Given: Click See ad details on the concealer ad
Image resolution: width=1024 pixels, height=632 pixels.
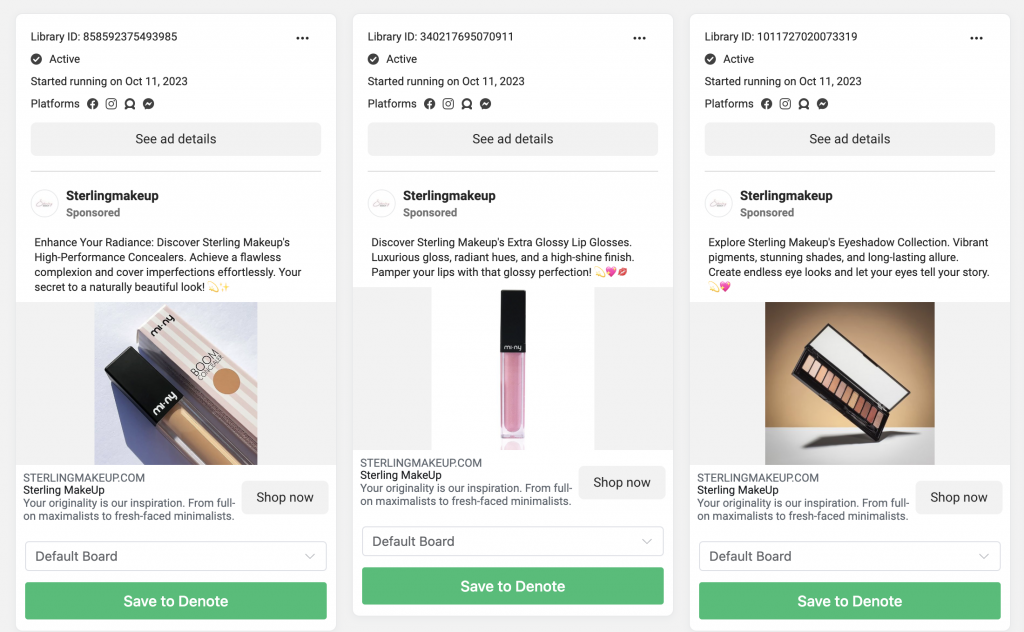Looking at the screenshot, I should coord(175,139).
